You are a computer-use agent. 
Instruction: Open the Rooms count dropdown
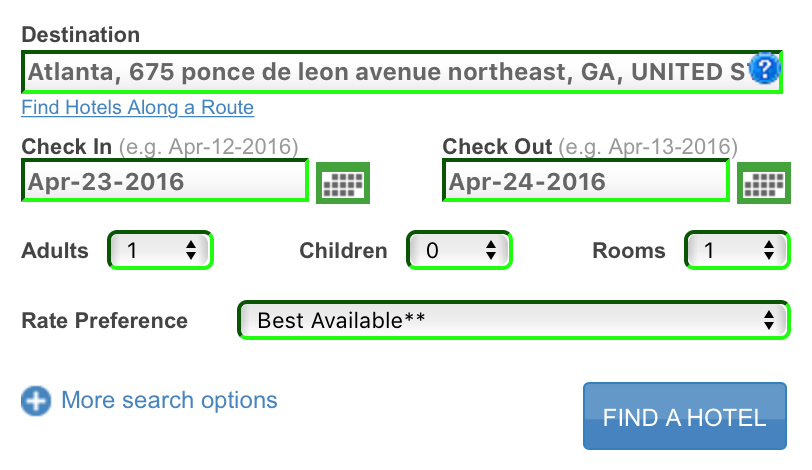[737, 251]
